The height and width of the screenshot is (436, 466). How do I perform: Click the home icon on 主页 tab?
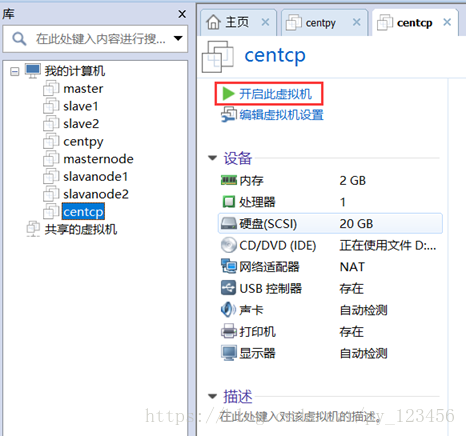click(213, 22)
